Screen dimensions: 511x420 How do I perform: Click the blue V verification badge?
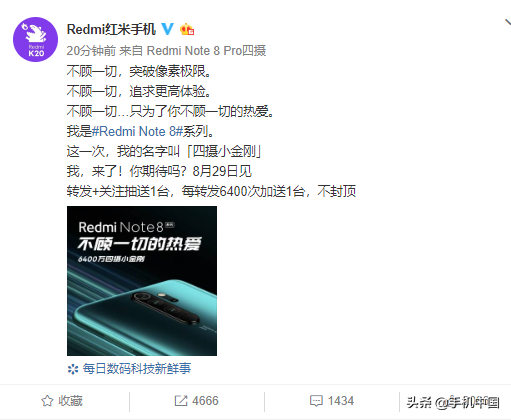167,29
